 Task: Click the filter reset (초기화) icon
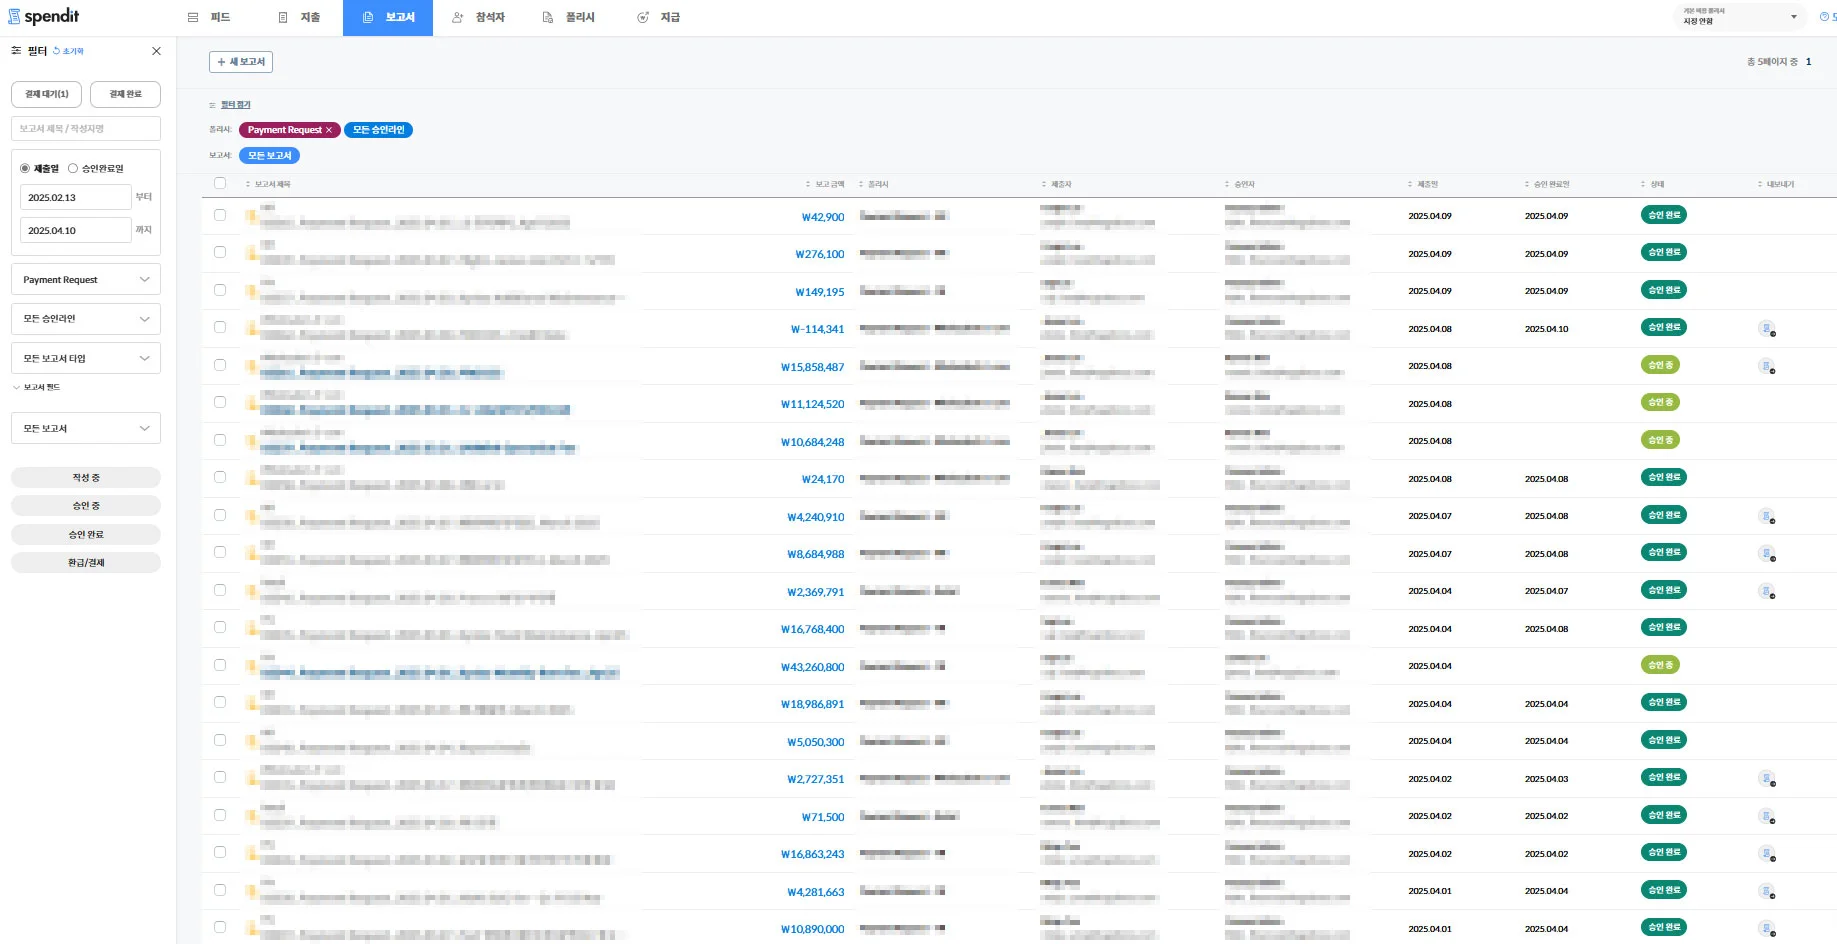57,51
